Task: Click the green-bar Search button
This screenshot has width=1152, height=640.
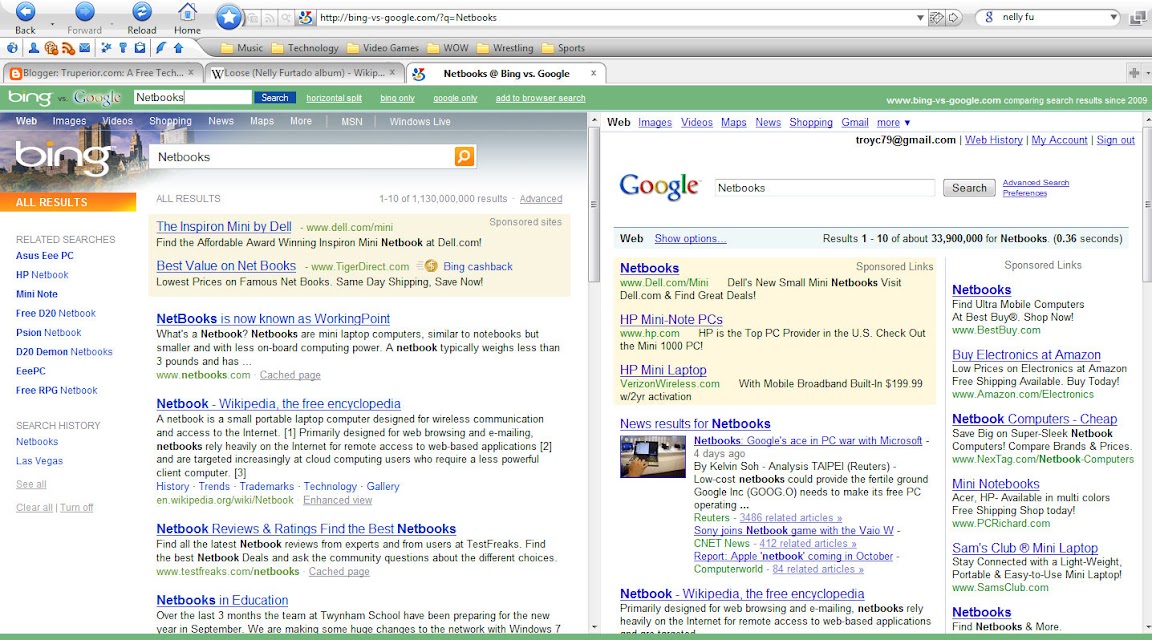Action: [x=275, y=98]
